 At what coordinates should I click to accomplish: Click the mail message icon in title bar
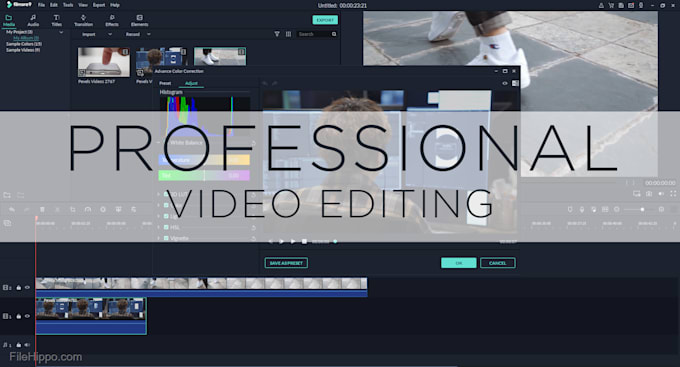[x=631, y=6]
